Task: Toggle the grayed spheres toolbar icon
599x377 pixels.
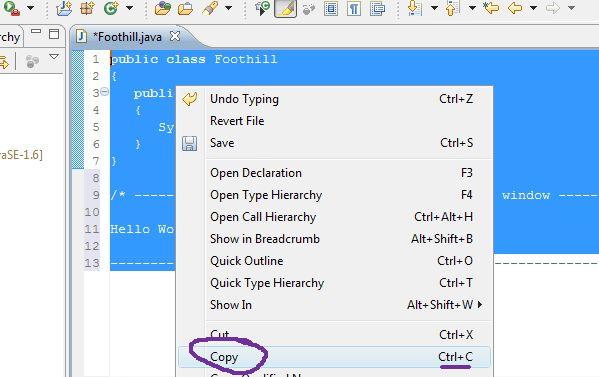Action: (309, 9)
